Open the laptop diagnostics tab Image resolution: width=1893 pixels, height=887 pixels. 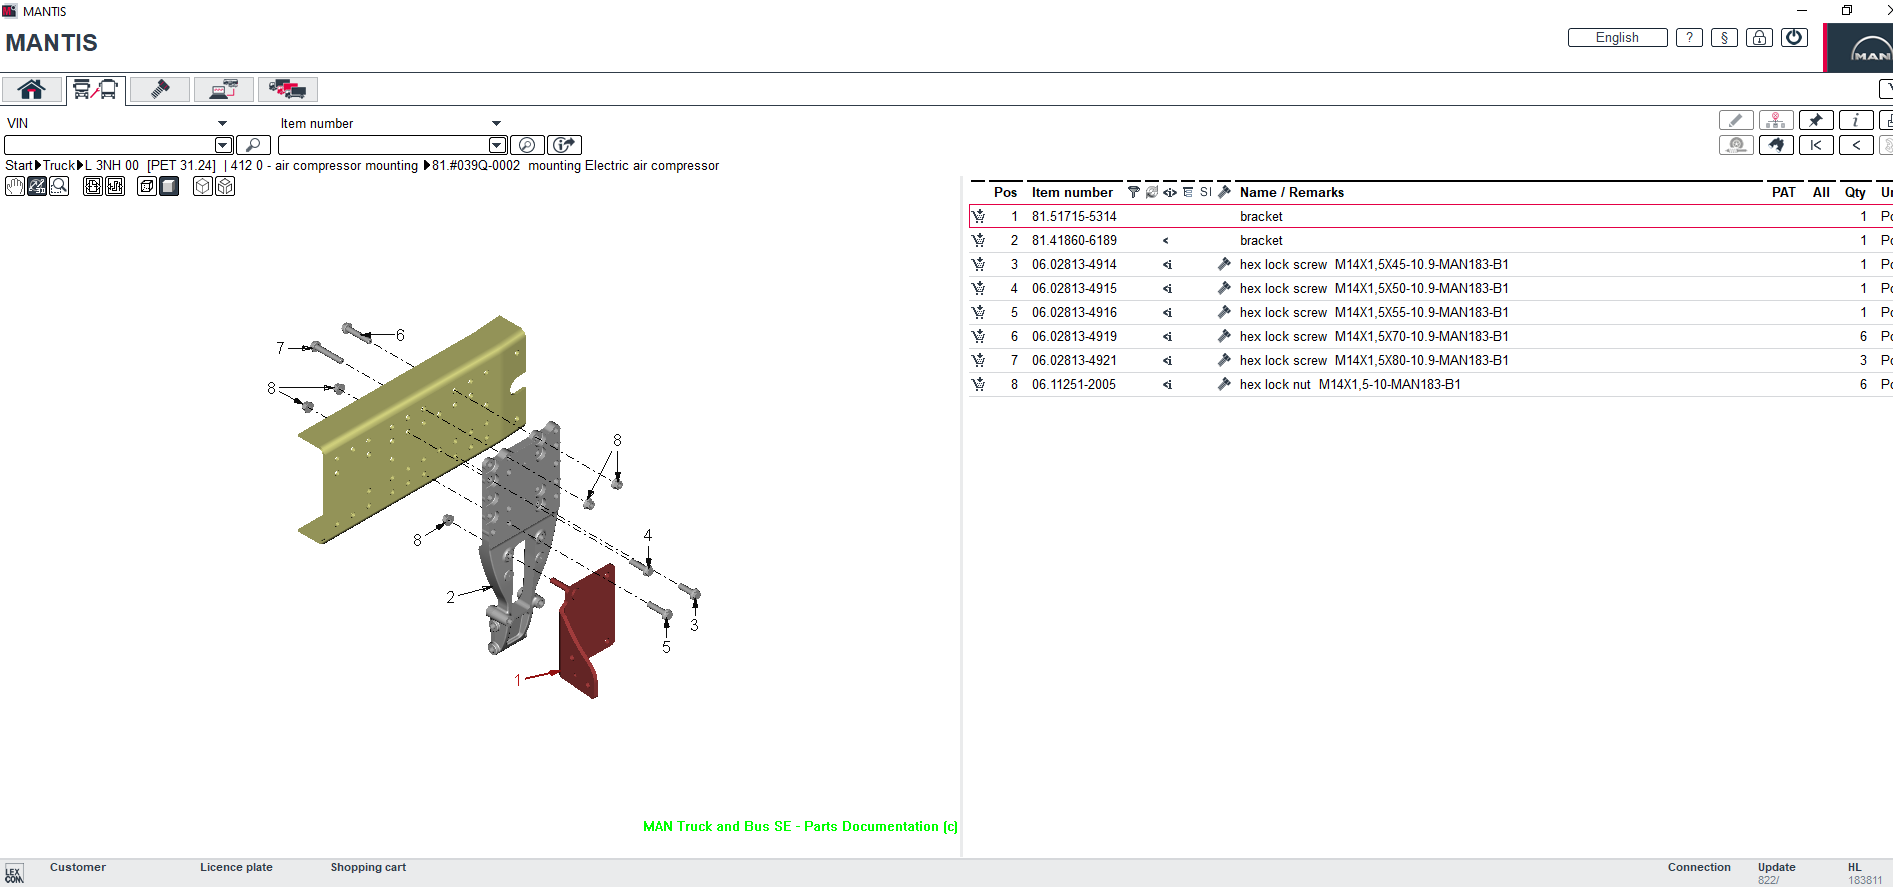[224, 89]
